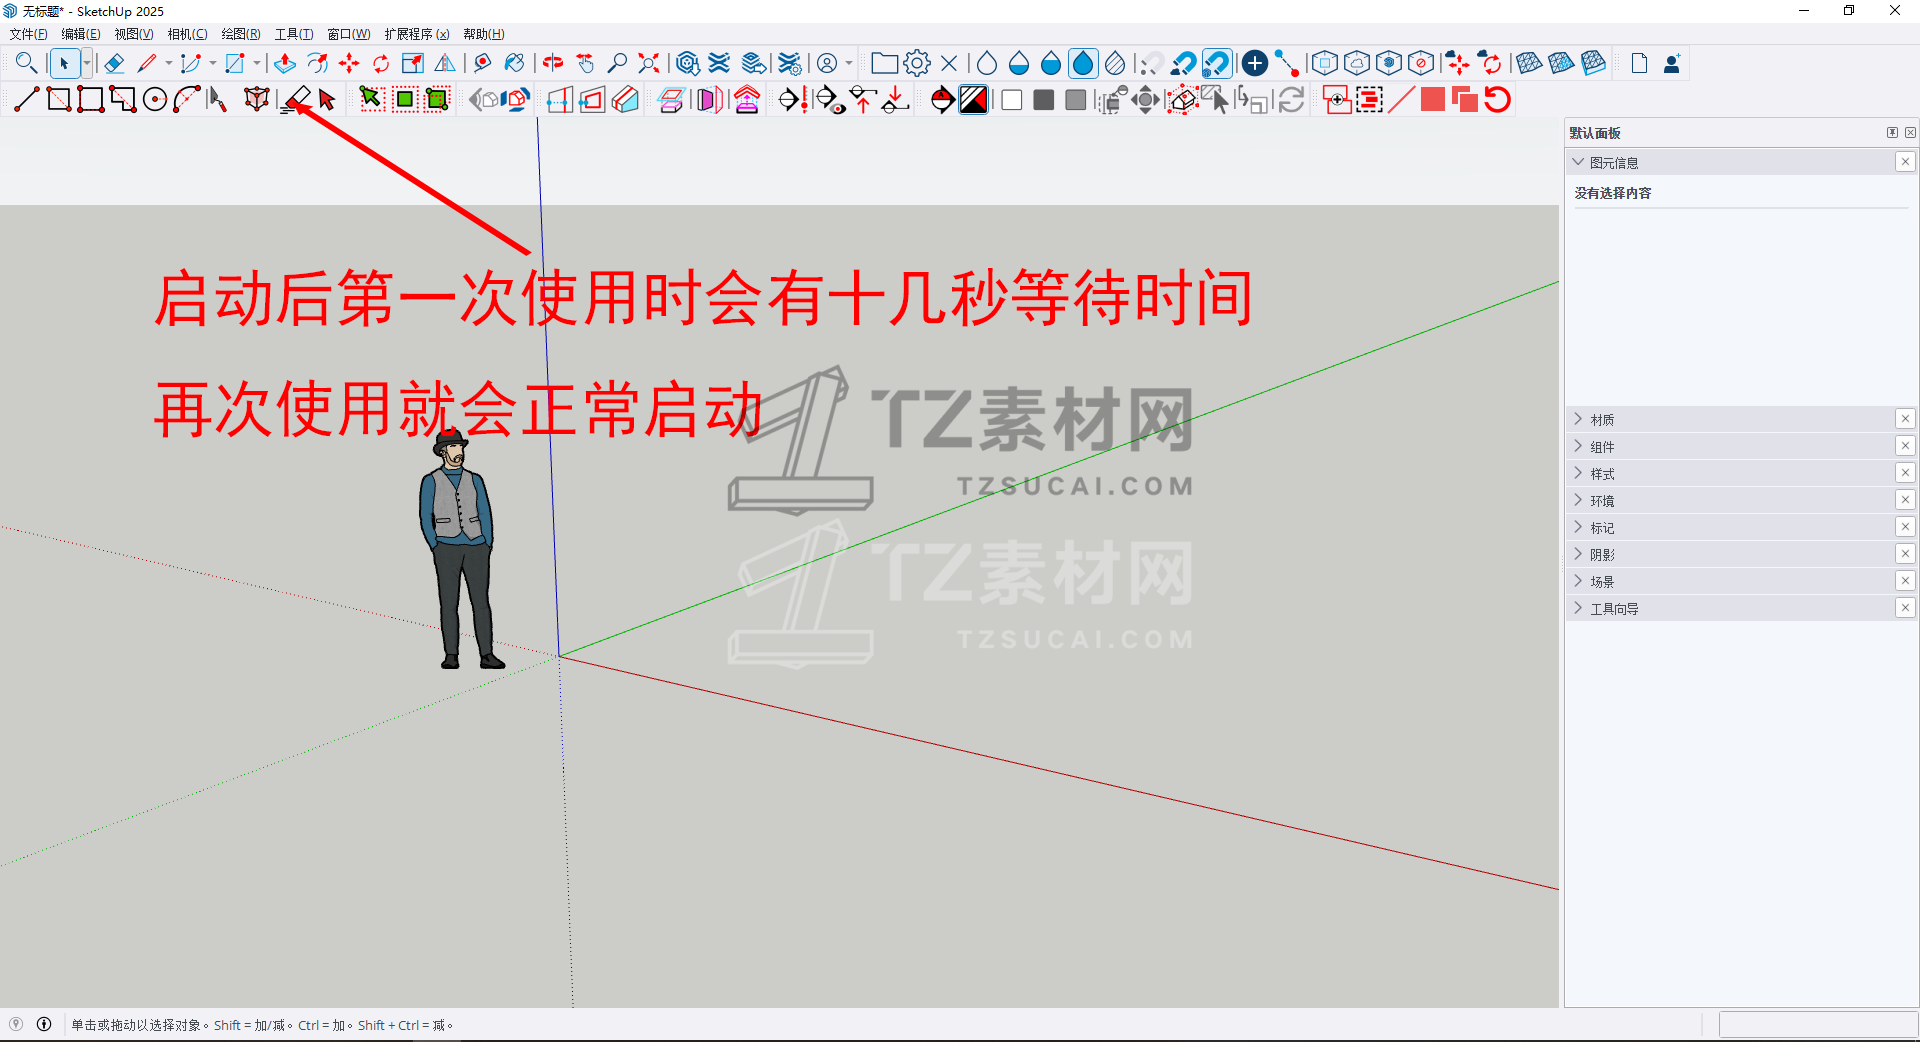Click the dark gray square swatch in toolbar
Viewport: 1920px width, 1042px height.
(1044, 100)
